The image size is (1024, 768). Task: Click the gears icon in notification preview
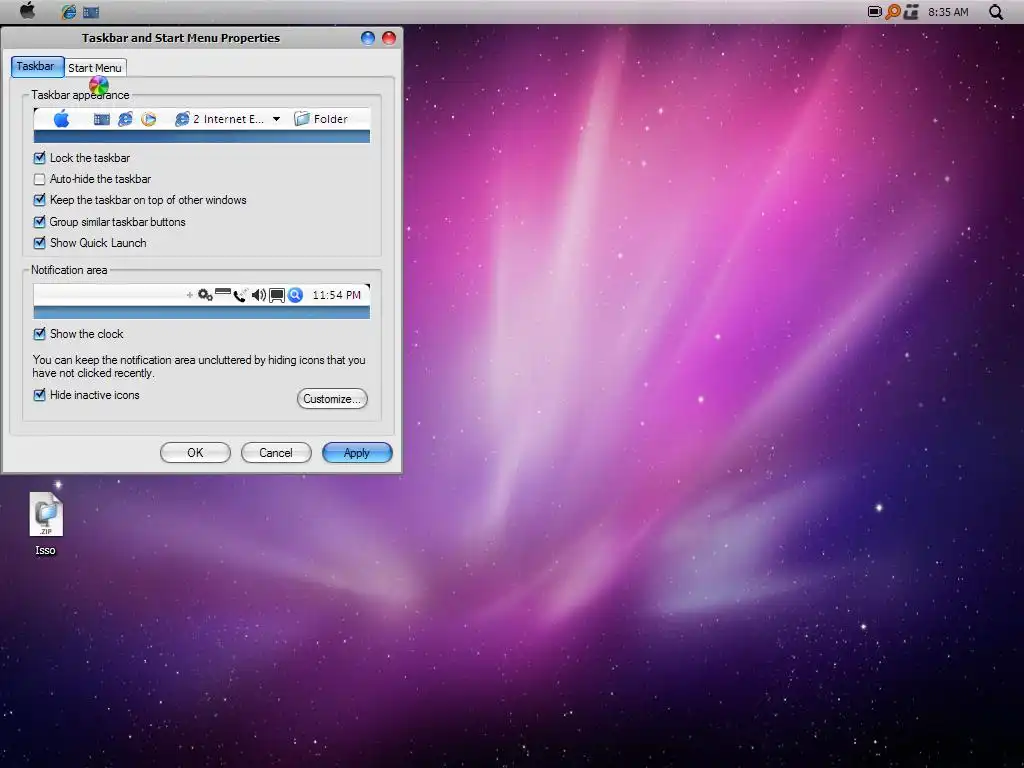tap(205, 295)
